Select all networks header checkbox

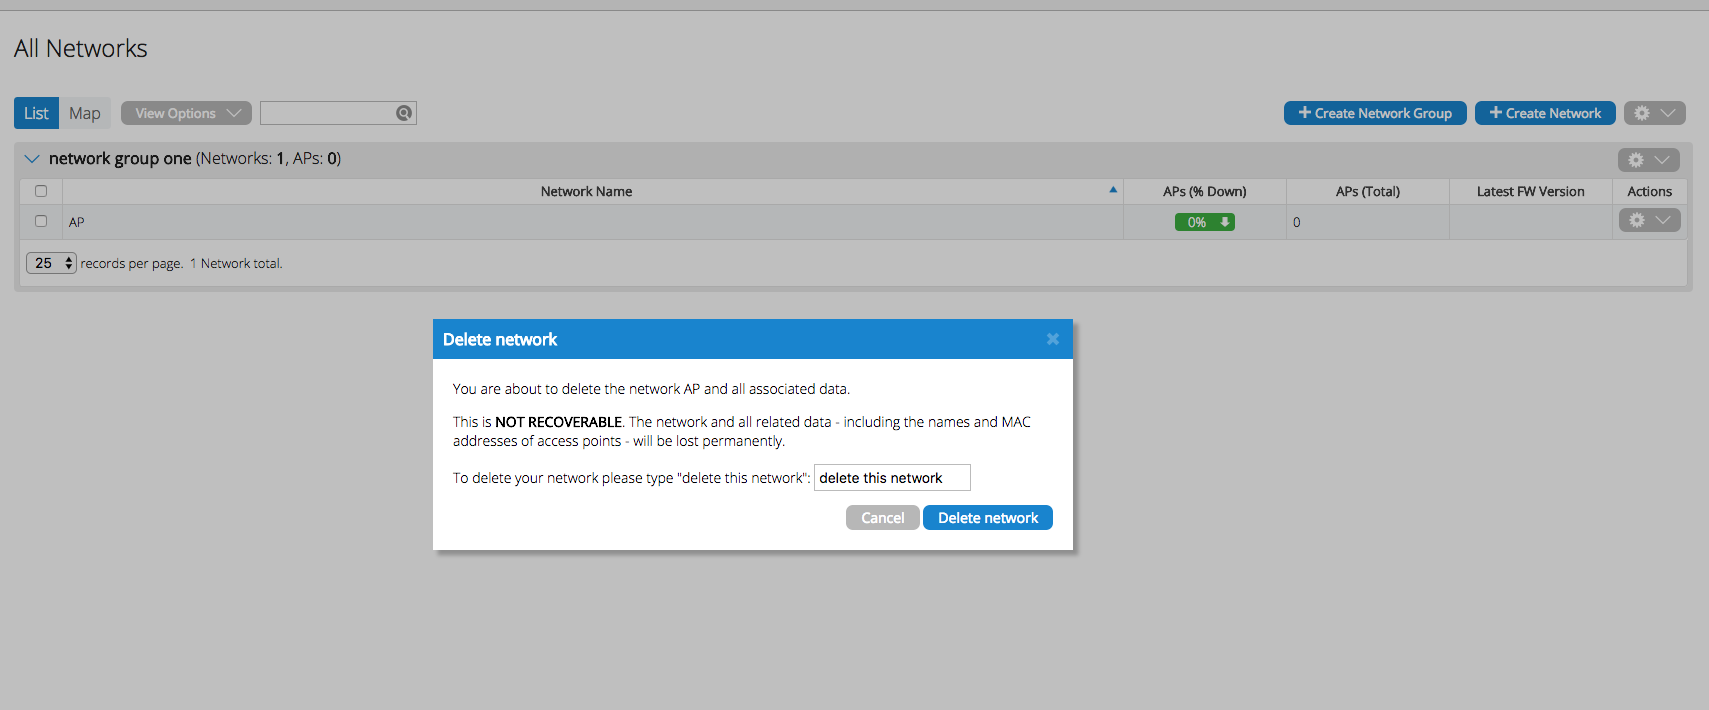click(x=41, y=191)
